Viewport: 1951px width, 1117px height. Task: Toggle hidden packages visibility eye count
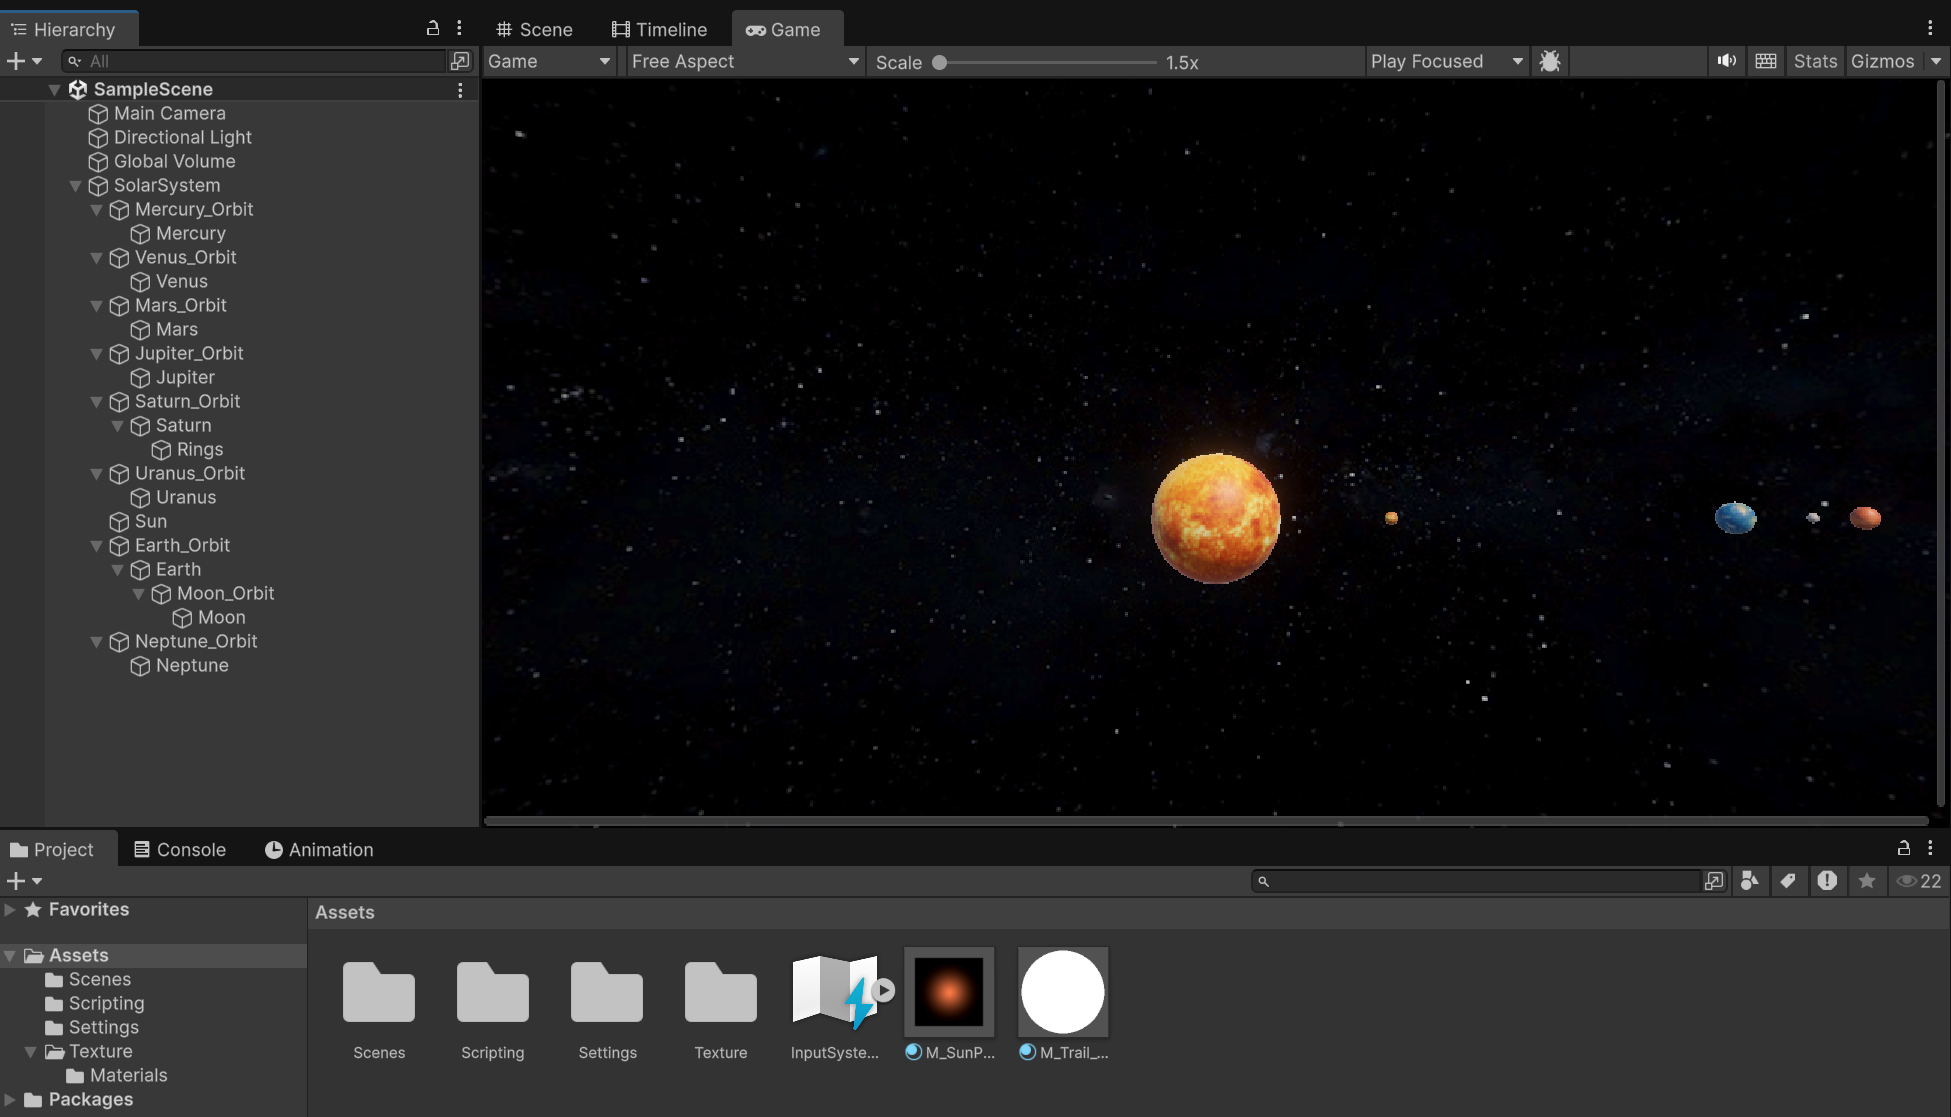1919,881
